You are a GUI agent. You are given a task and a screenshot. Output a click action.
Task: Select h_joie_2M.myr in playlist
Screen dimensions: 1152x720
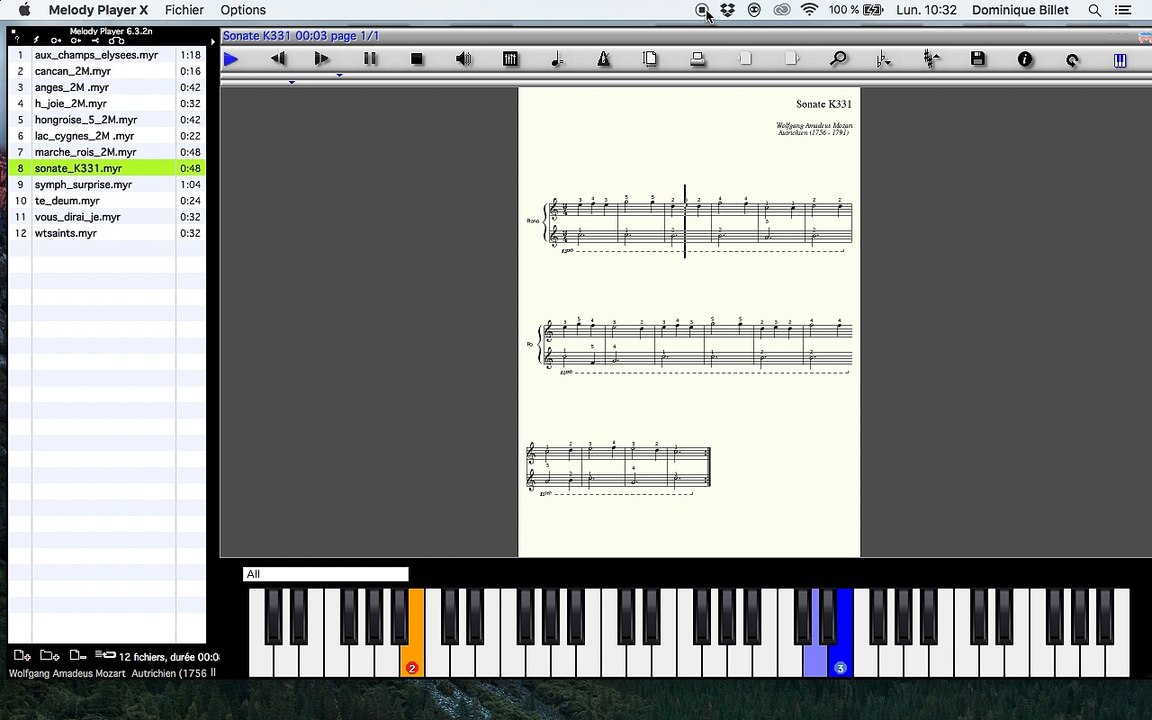pos(107,104)
